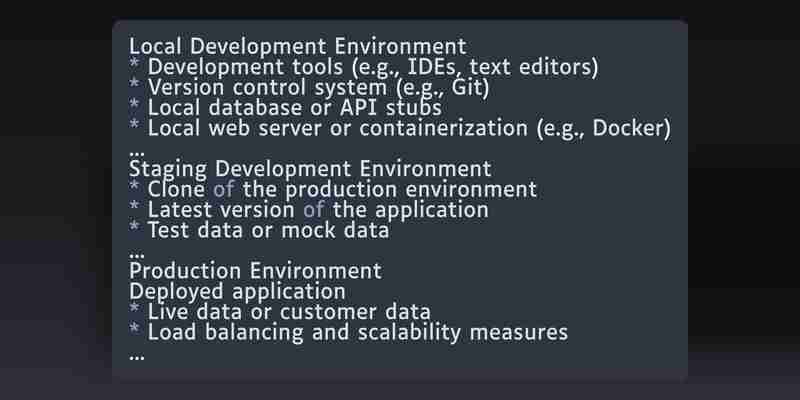Click the ellipsis below the Docker line
The height and width of the screenshot is (400, 800).
point(137,153)
